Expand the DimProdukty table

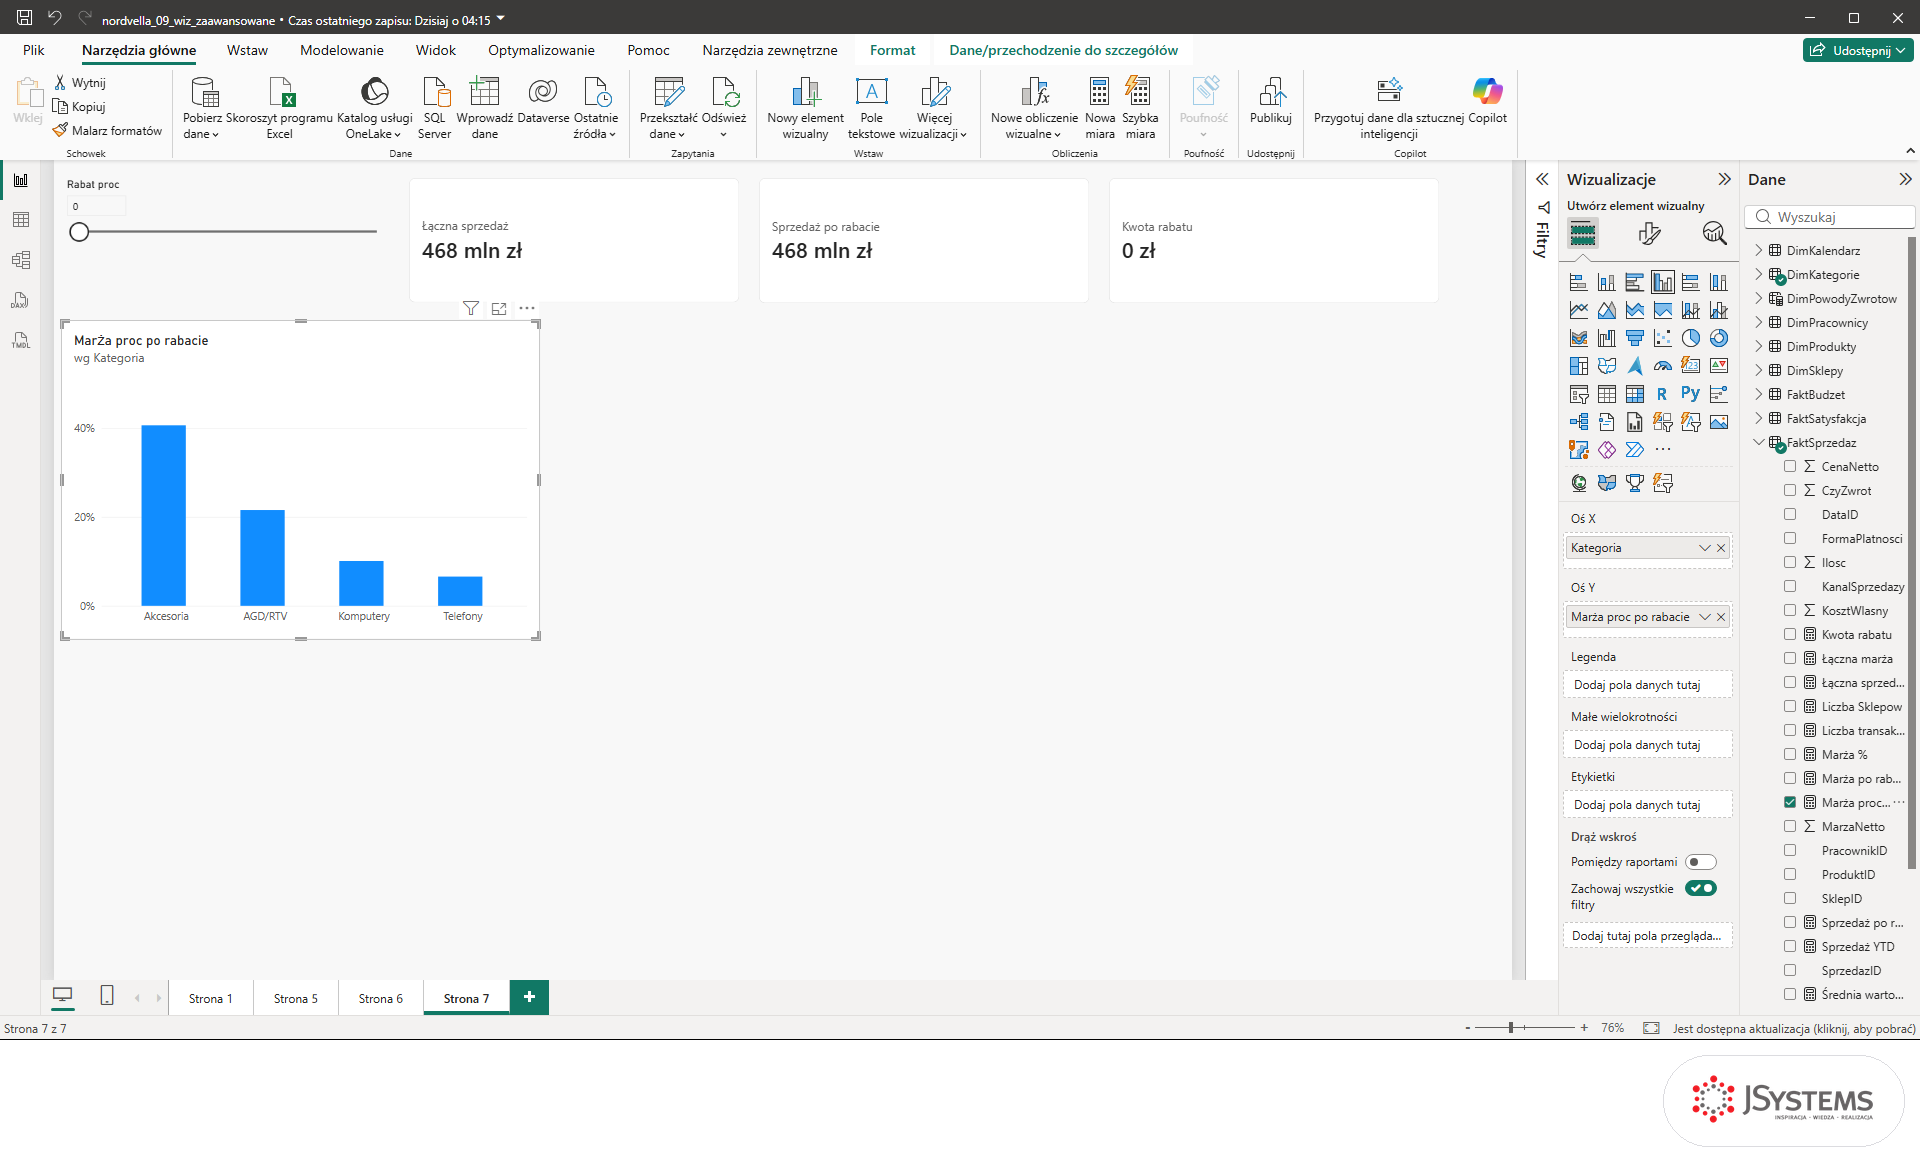pos(1759,346)
